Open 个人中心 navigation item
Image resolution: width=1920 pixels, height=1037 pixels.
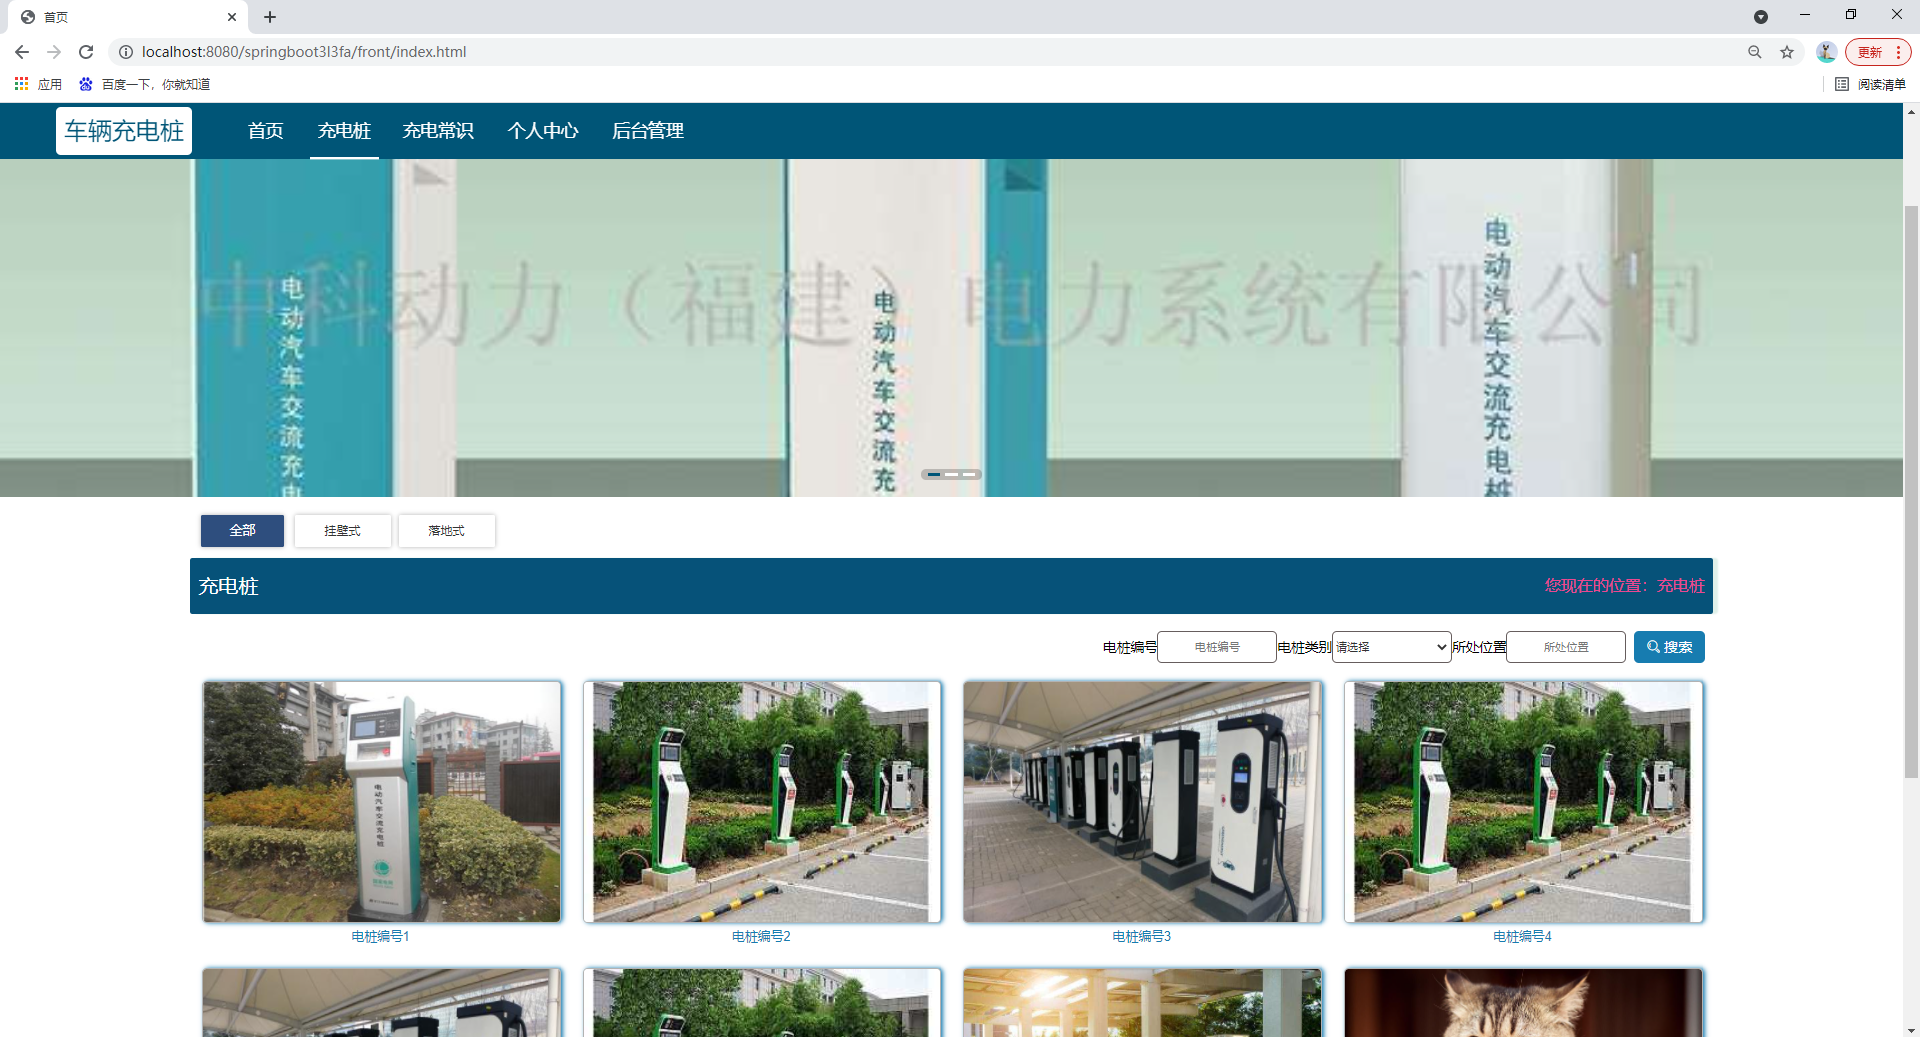point(543,131)
